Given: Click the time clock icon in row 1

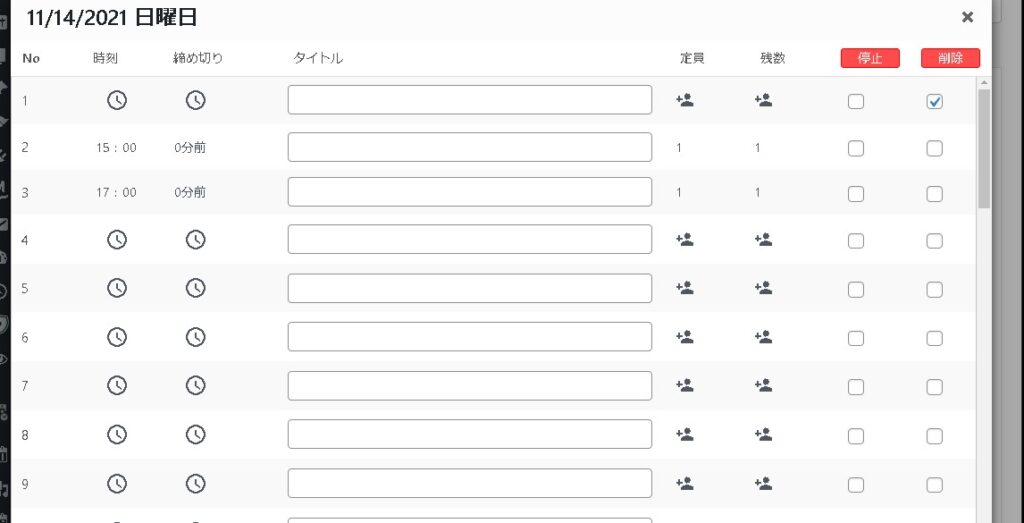Looking at the screenshot, I should pyautogui.click(x=117, y=100).
